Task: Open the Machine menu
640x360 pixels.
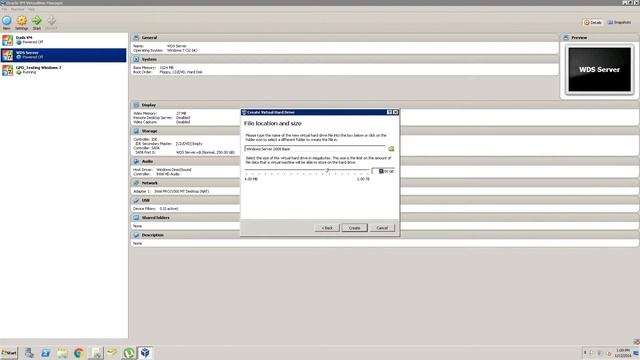Action: pyautogui.click(x=18, y=9)
